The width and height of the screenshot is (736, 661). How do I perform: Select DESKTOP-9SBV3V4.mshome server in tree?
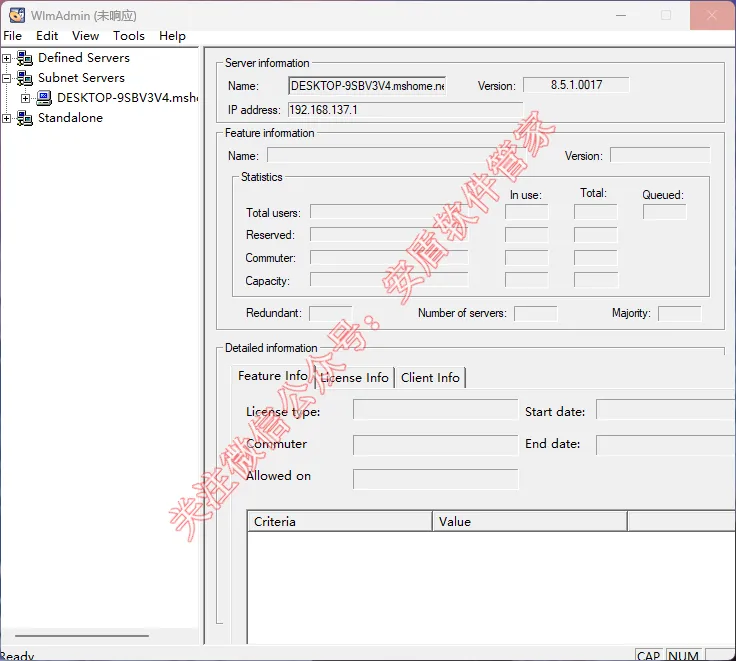pyautogui.click(x=127, y=98)
